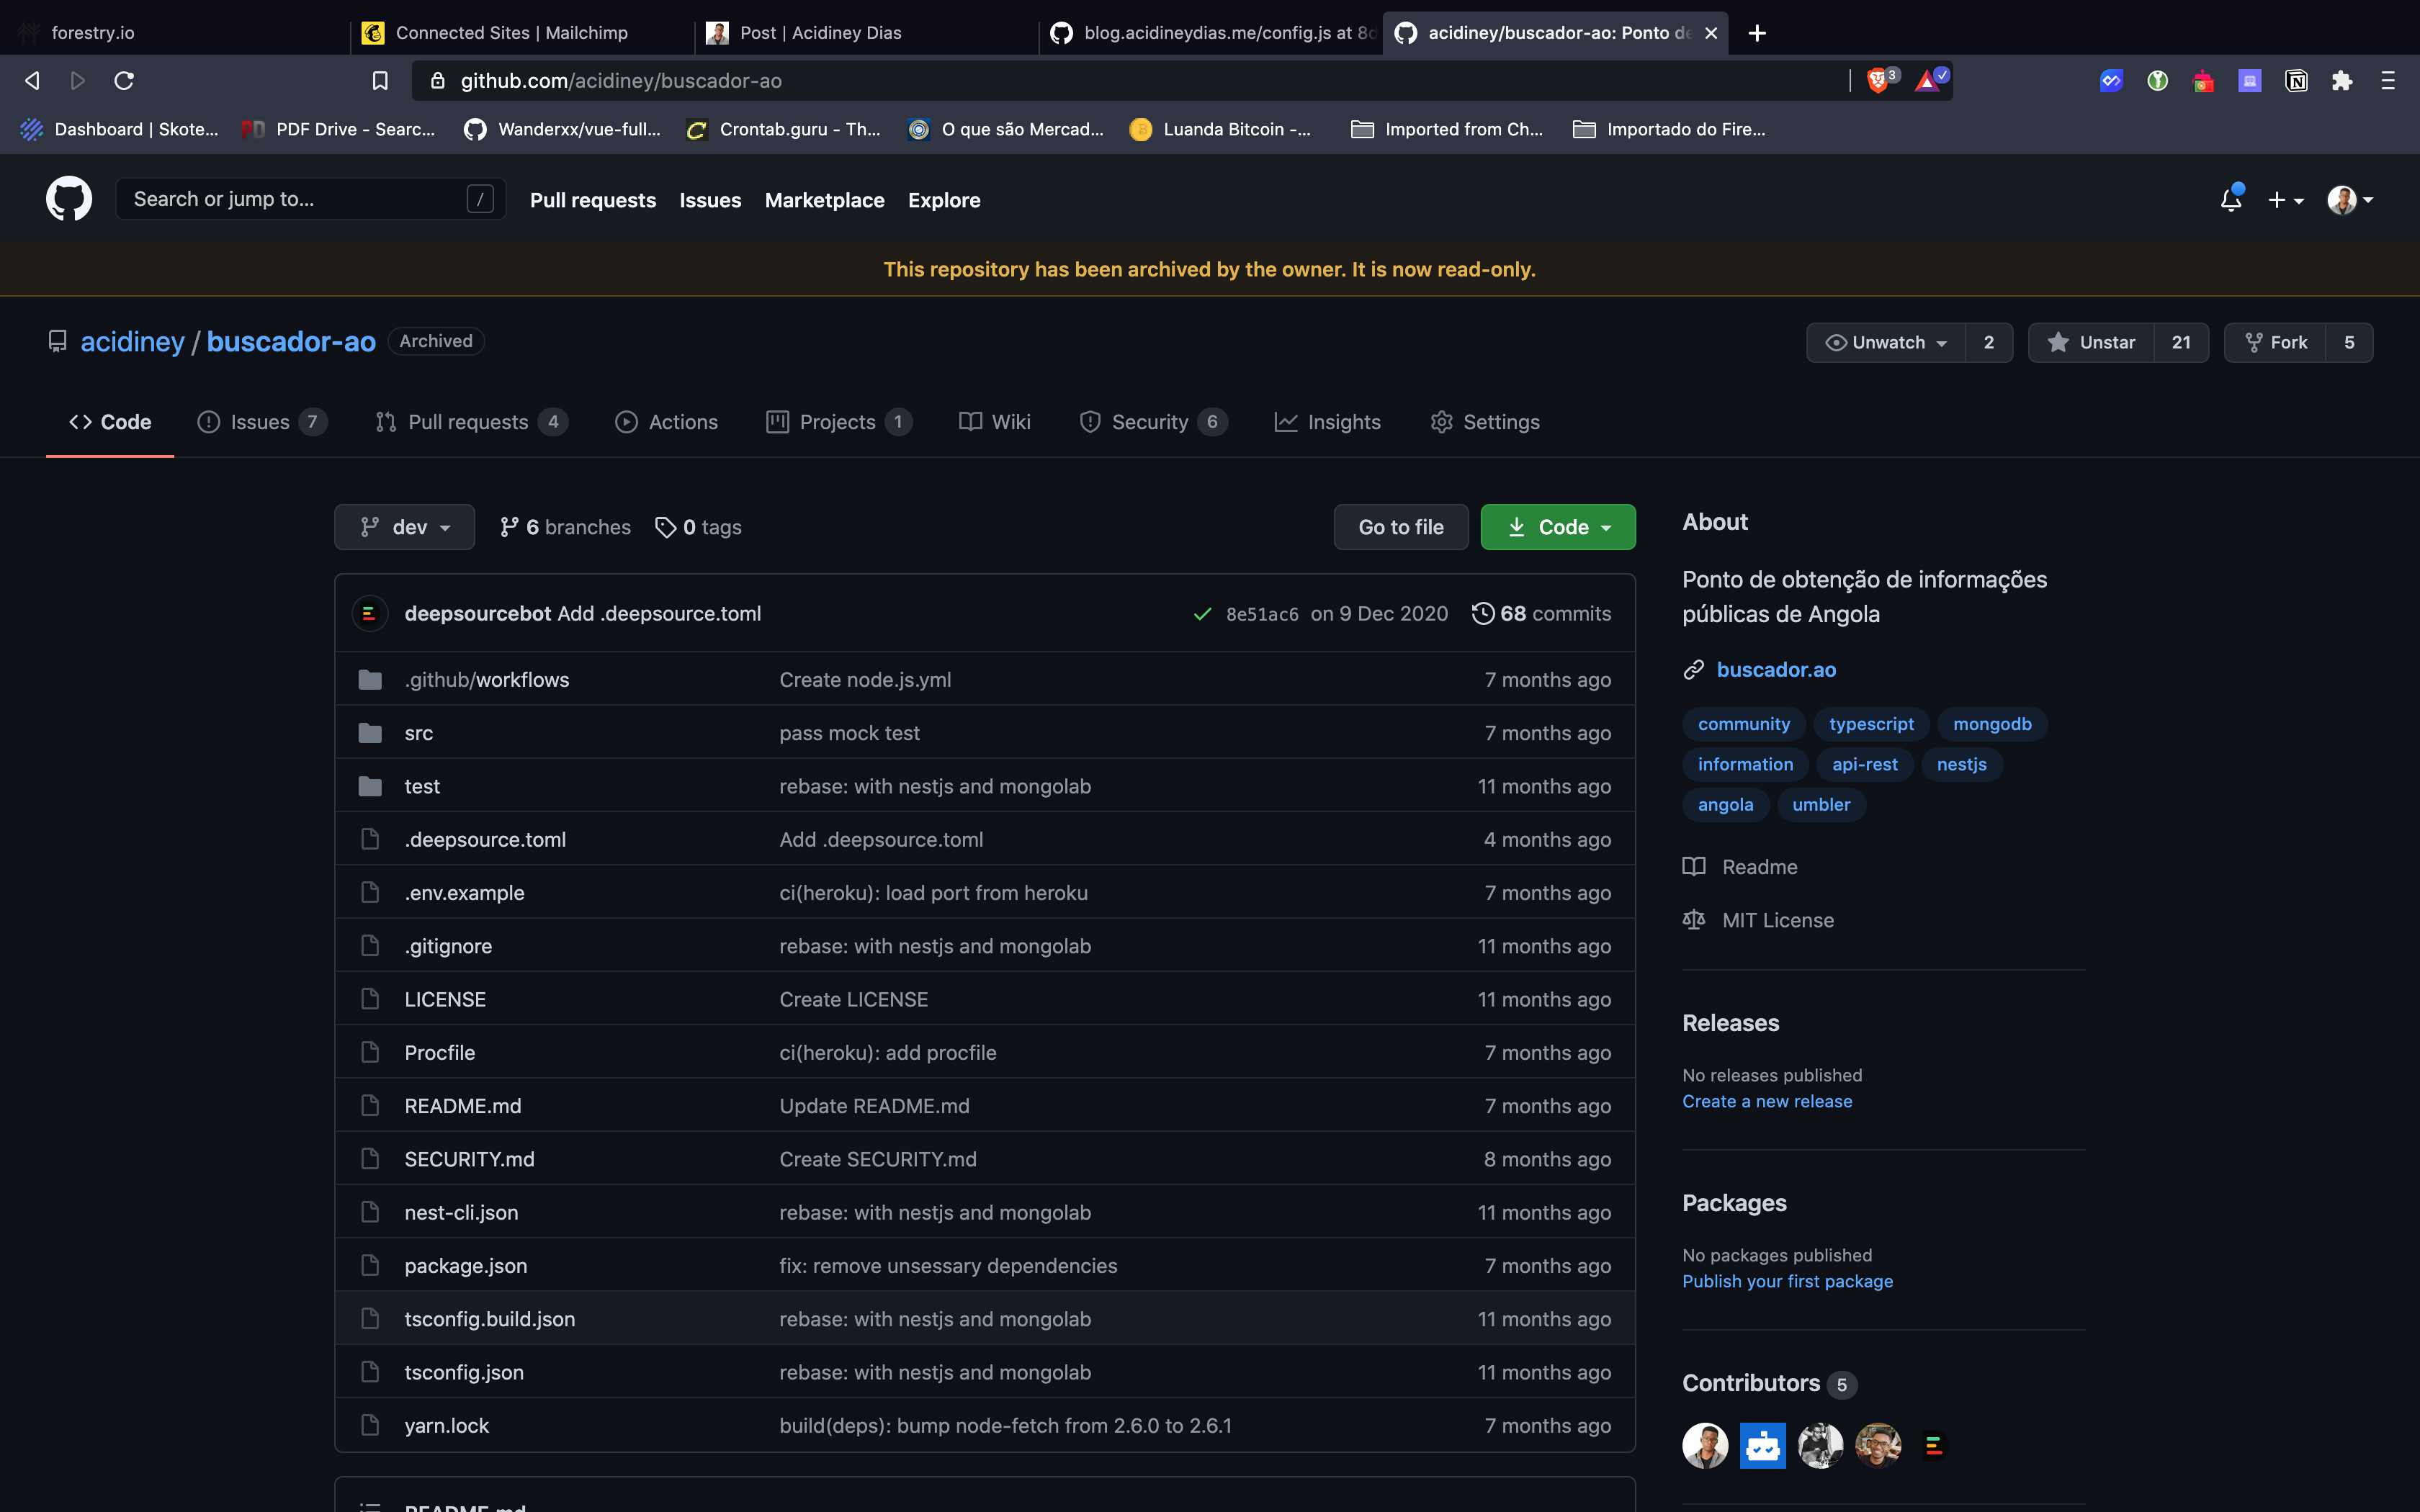Viewport: 2420px width, 1512px height.
Task: Switch to the Code tab
Action: coord(110,422)
